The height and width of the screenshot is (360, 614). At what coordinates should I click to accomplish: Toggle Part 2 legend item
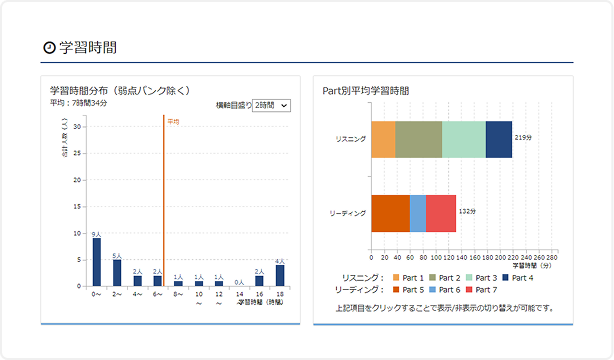pos(445,278)
